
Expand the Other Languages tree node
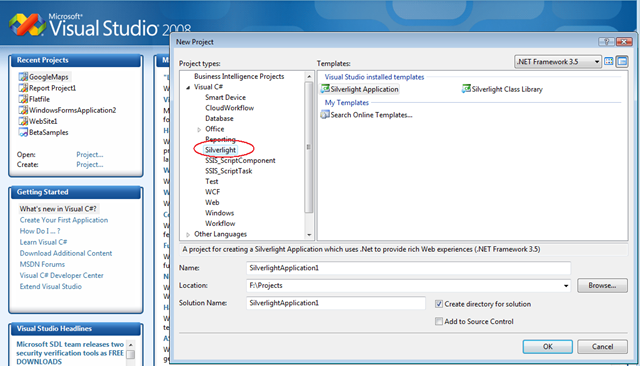point(188,235)
